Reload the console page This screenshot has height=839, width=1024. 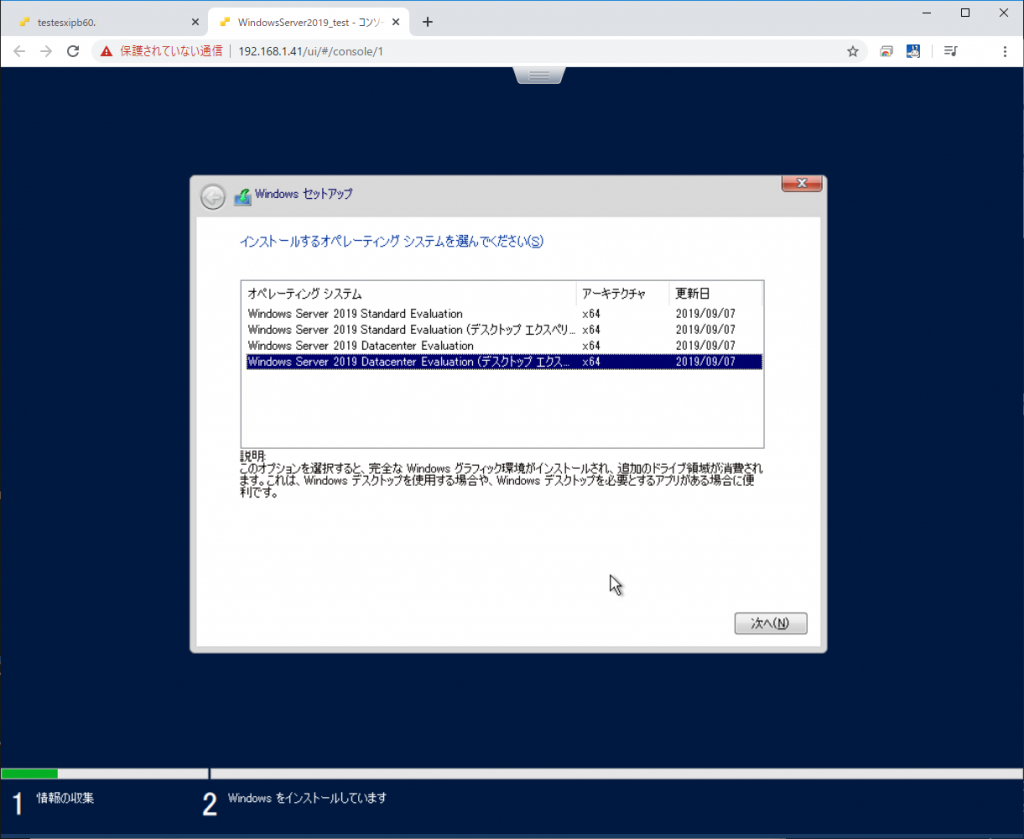[73, 51]
